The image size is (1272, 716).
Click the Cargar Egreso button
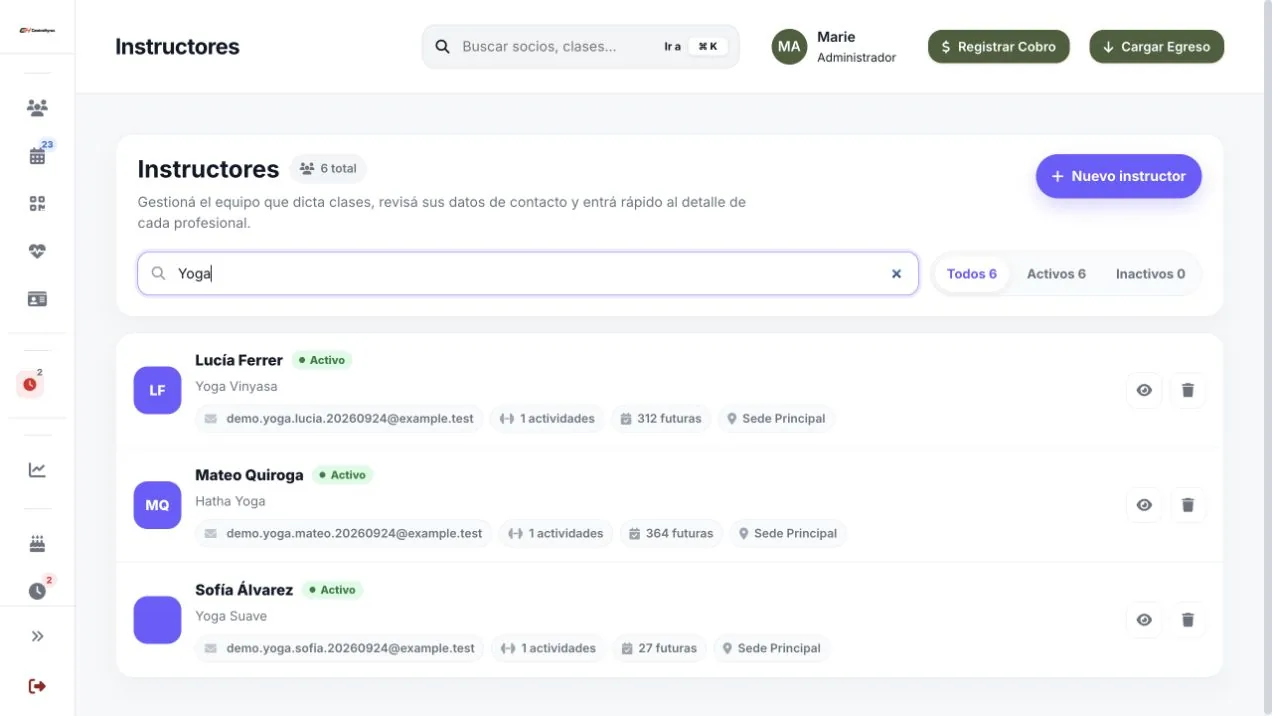pyautogui.click(x=1156, y=47)
